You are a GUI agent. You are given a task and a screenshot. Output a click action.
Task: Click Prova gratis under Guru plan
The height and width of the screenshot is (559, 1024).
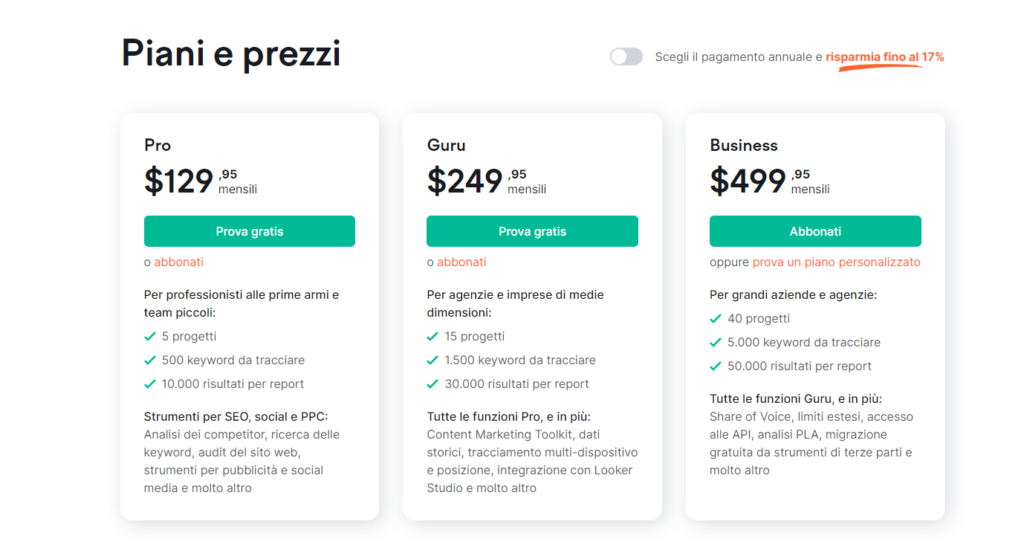(532, 231)
